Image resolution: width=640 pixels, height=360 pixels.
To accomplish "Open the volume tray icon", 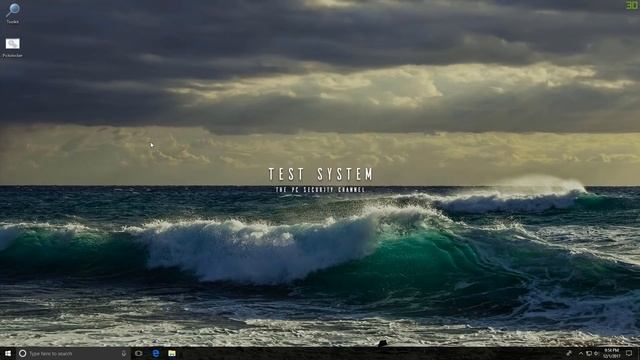I will [596, 353].
